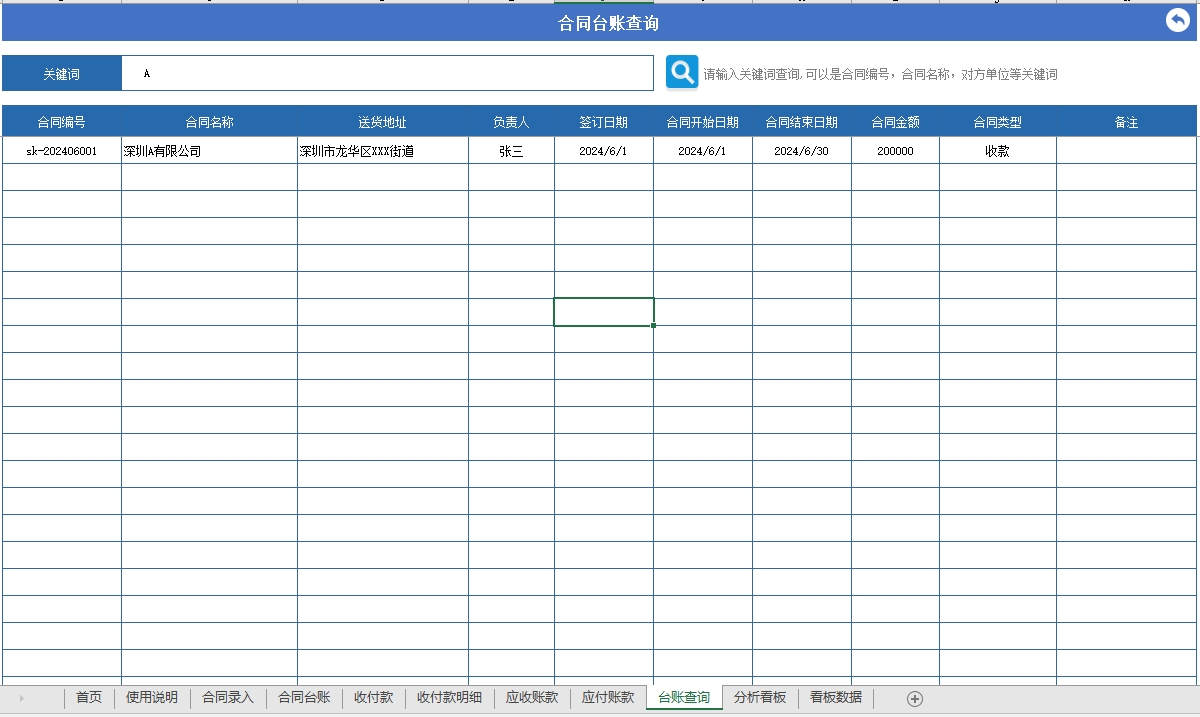
Task: Open the 合同台账 sheet tab
Action: [x=304, y=697]
